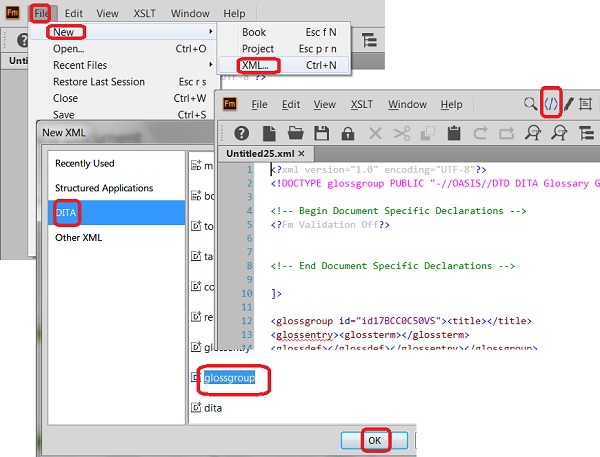Expand Recent Files submenu

(122, 65)
